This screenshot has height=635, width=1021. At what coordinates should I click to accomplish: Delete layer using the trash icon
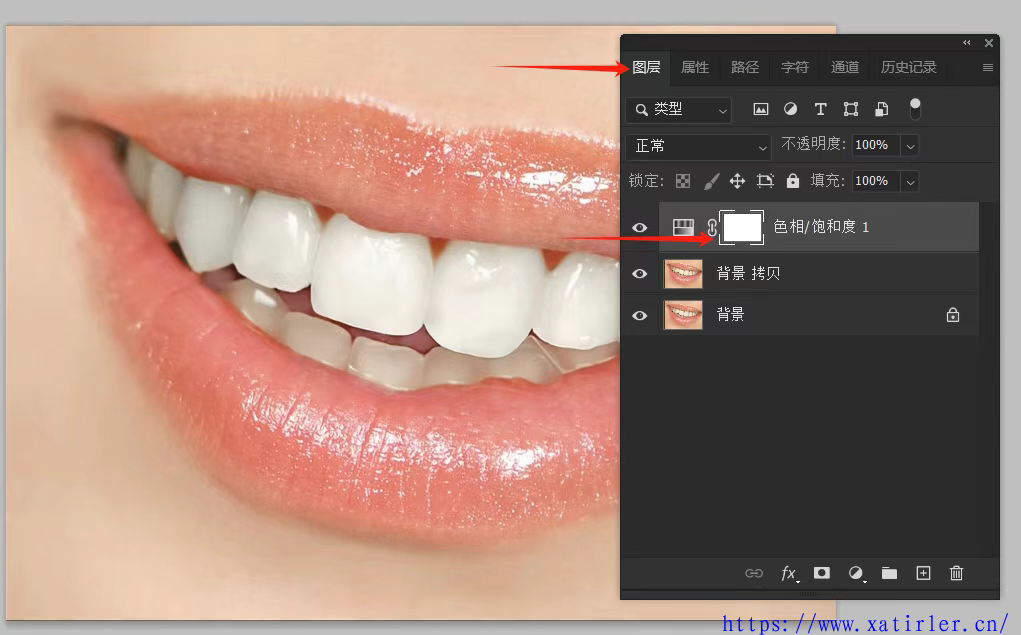click(956, 573)
